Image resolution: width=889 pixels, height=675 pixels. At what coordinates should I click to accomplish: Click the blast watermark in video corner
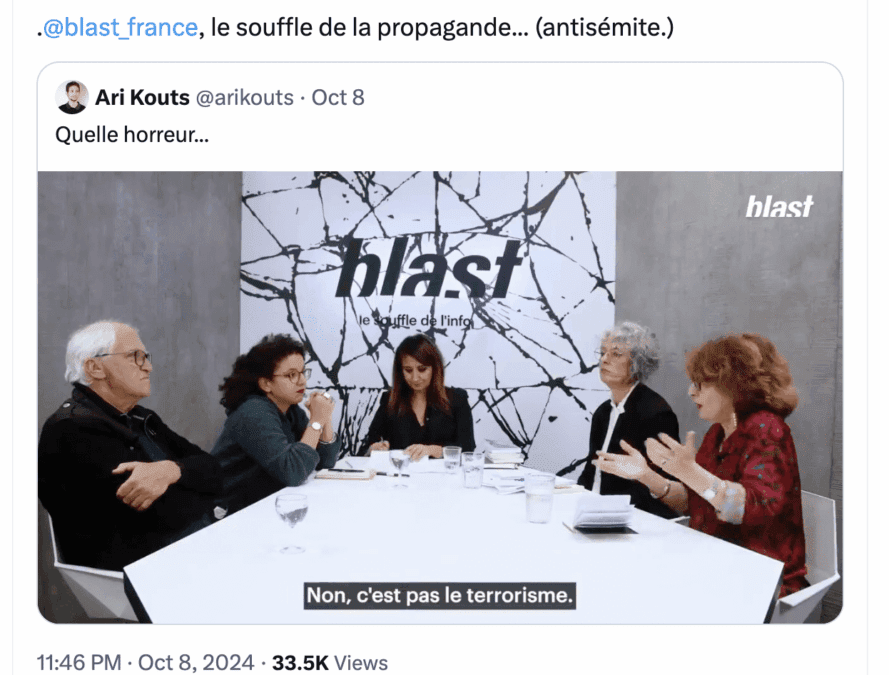[x=779, y=206]
